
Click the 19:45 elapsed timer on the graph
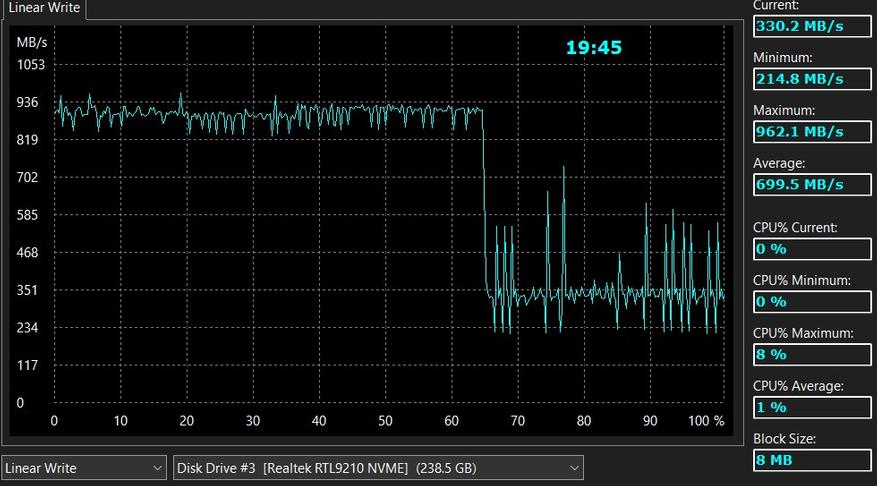click(x=593, y=47)
